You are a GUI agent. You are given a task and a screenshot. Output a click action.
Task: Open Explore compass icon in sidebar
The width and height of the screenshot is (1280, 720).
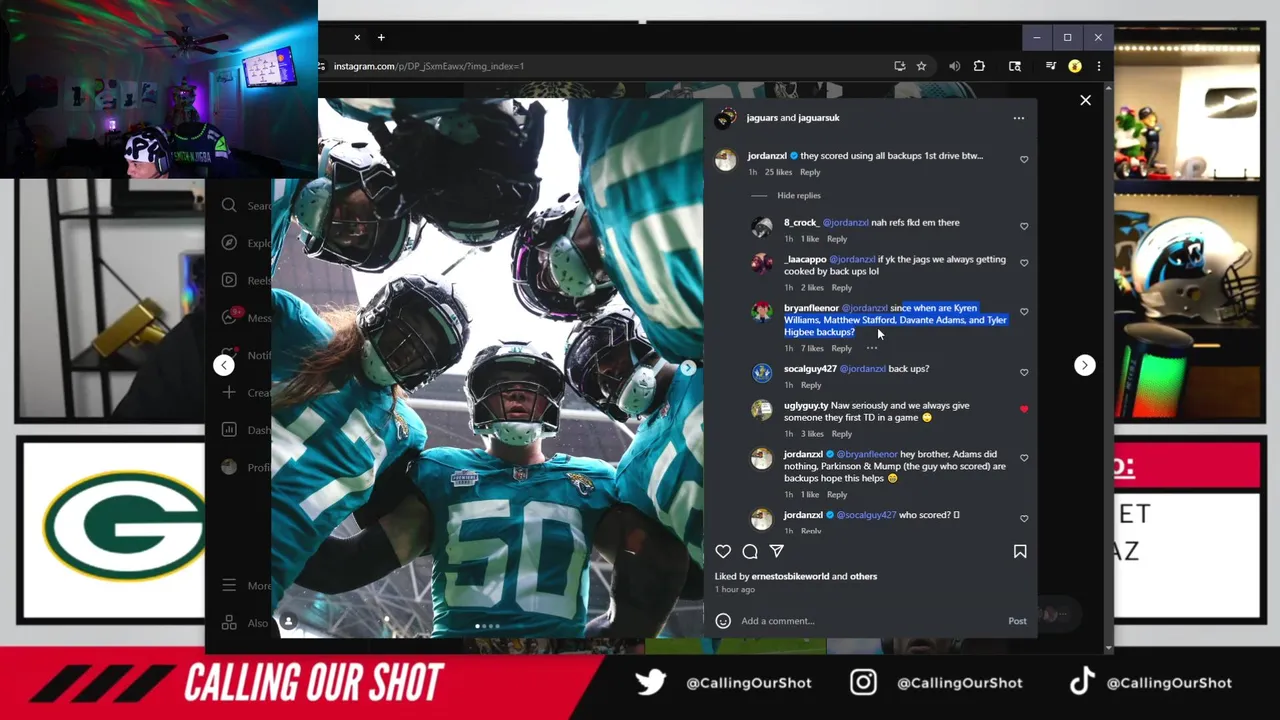[229, 242]
